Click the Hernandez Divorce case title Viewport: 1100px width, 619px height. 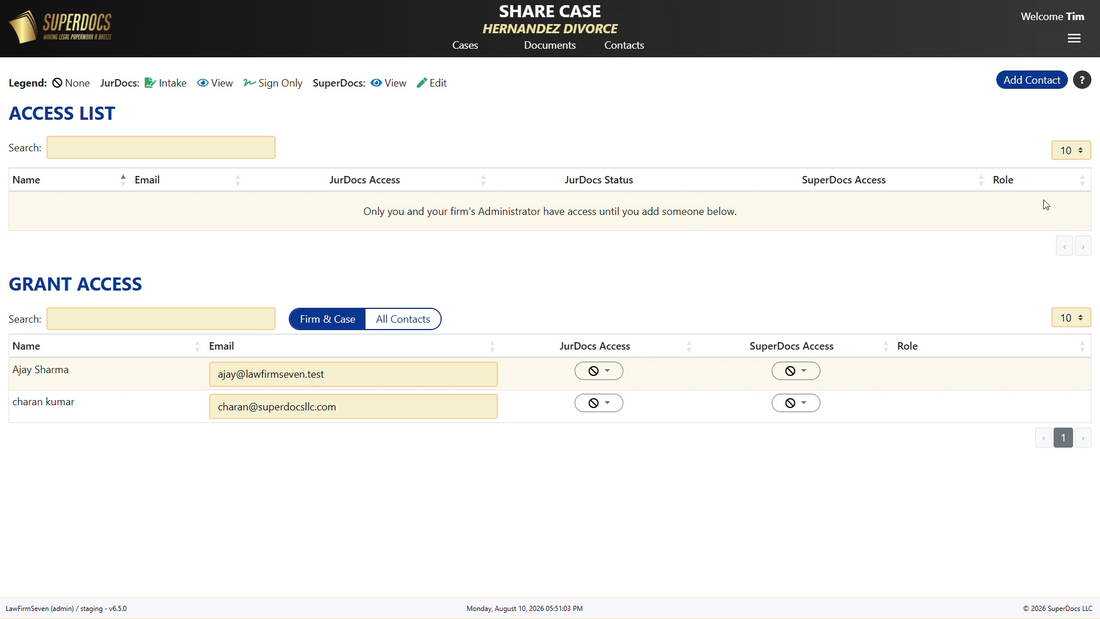click(x=550, y=29)
